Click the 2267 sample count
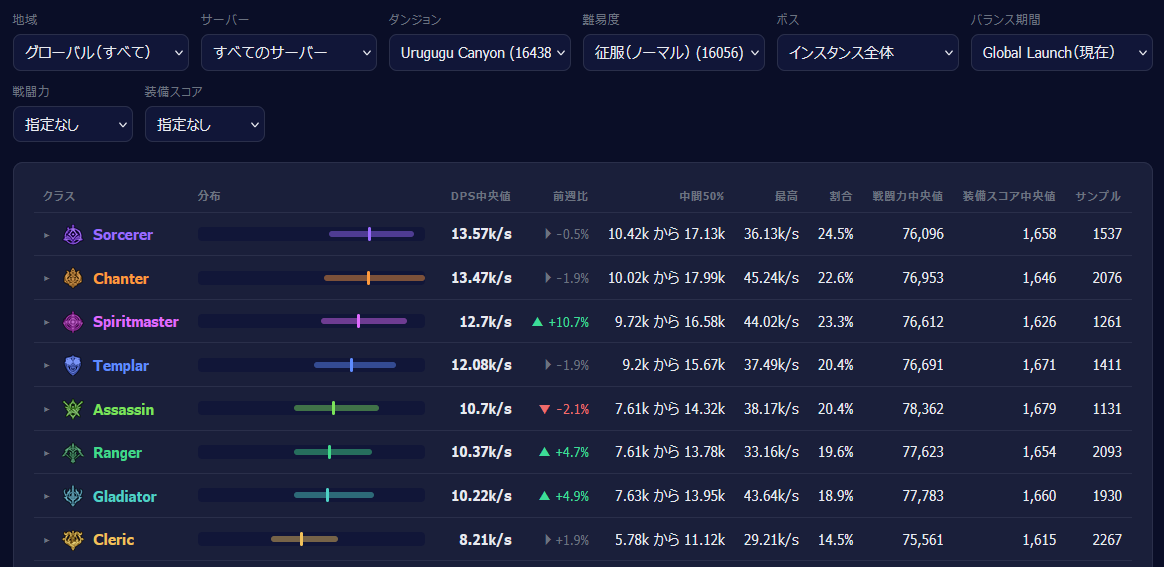 pos(1107,540)
